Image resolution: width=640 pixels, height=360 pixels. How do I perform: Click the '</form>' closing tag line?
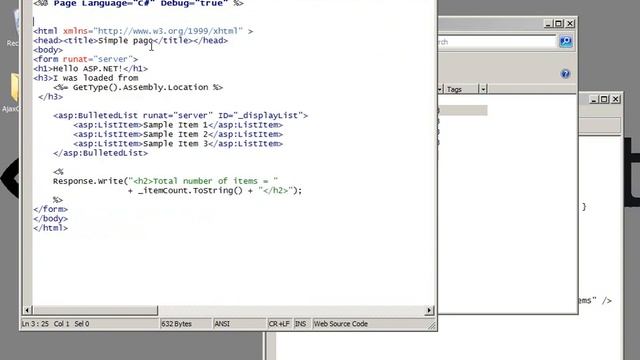(51, 209)
